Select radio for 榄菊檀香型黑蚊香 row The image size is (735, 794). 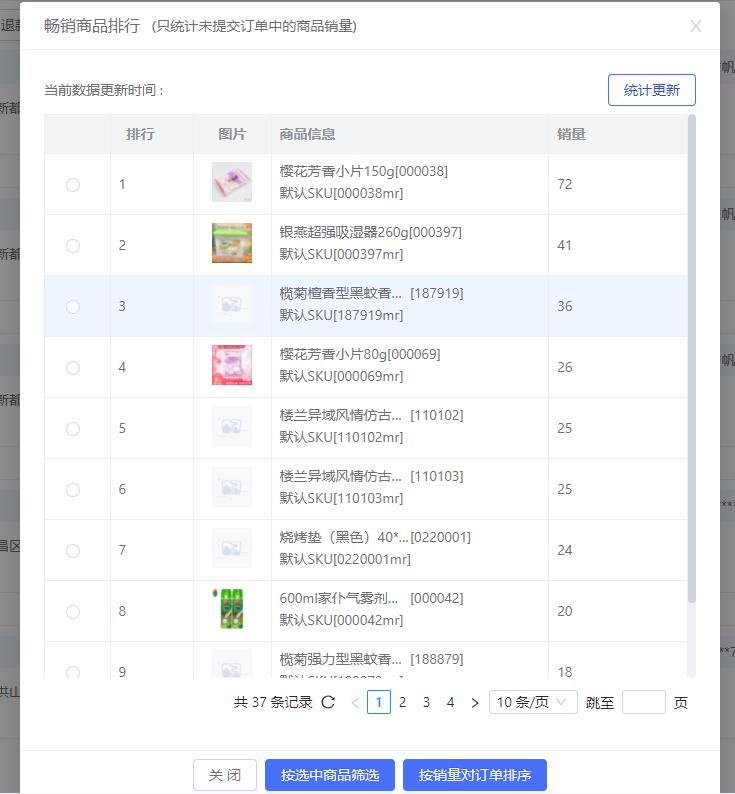[x=73, y=307]
